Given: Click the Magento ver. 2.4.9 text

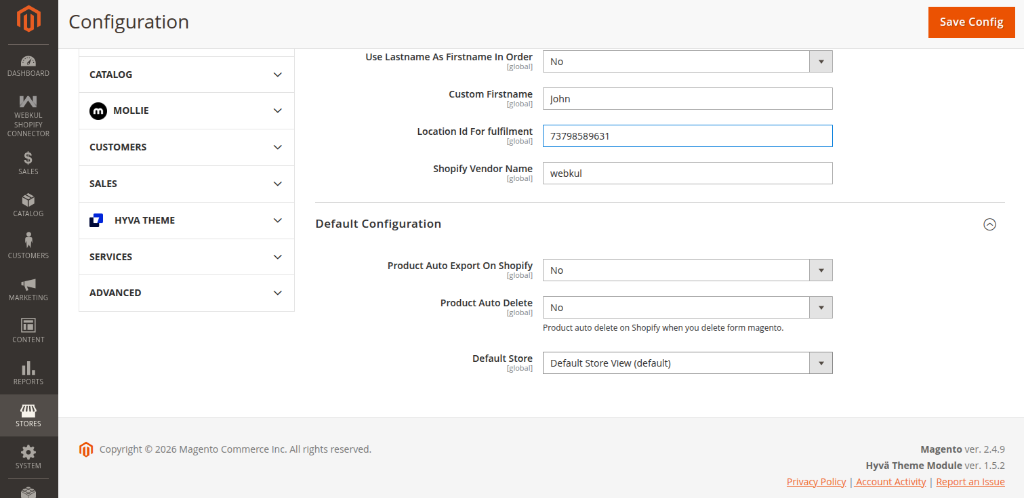Looking at the screenshot, I should pos(962,449).
